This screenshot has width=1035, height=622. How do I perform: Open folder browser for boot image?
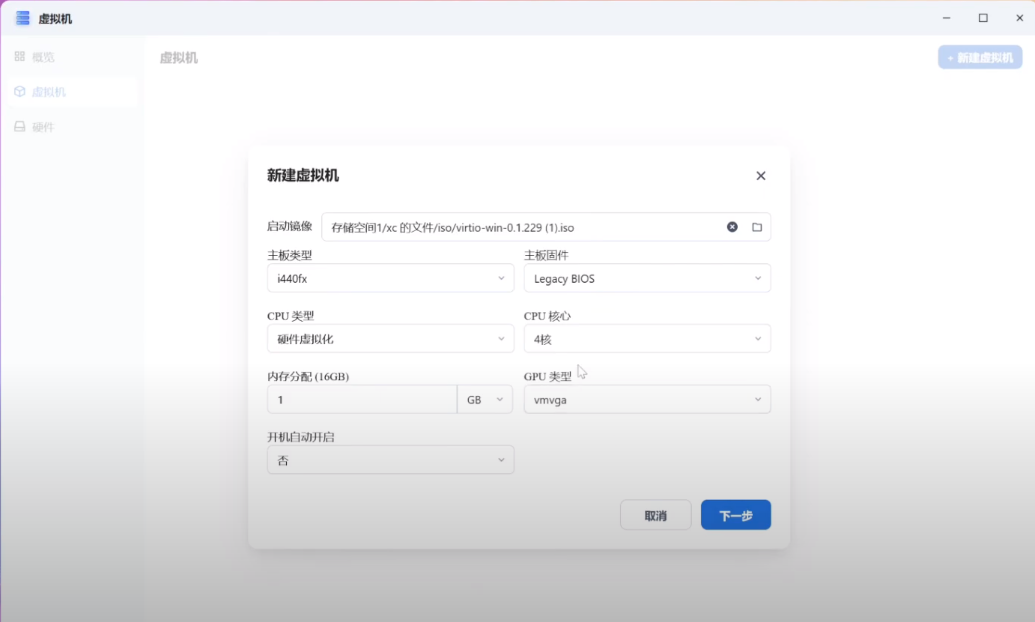click(757, 227)
